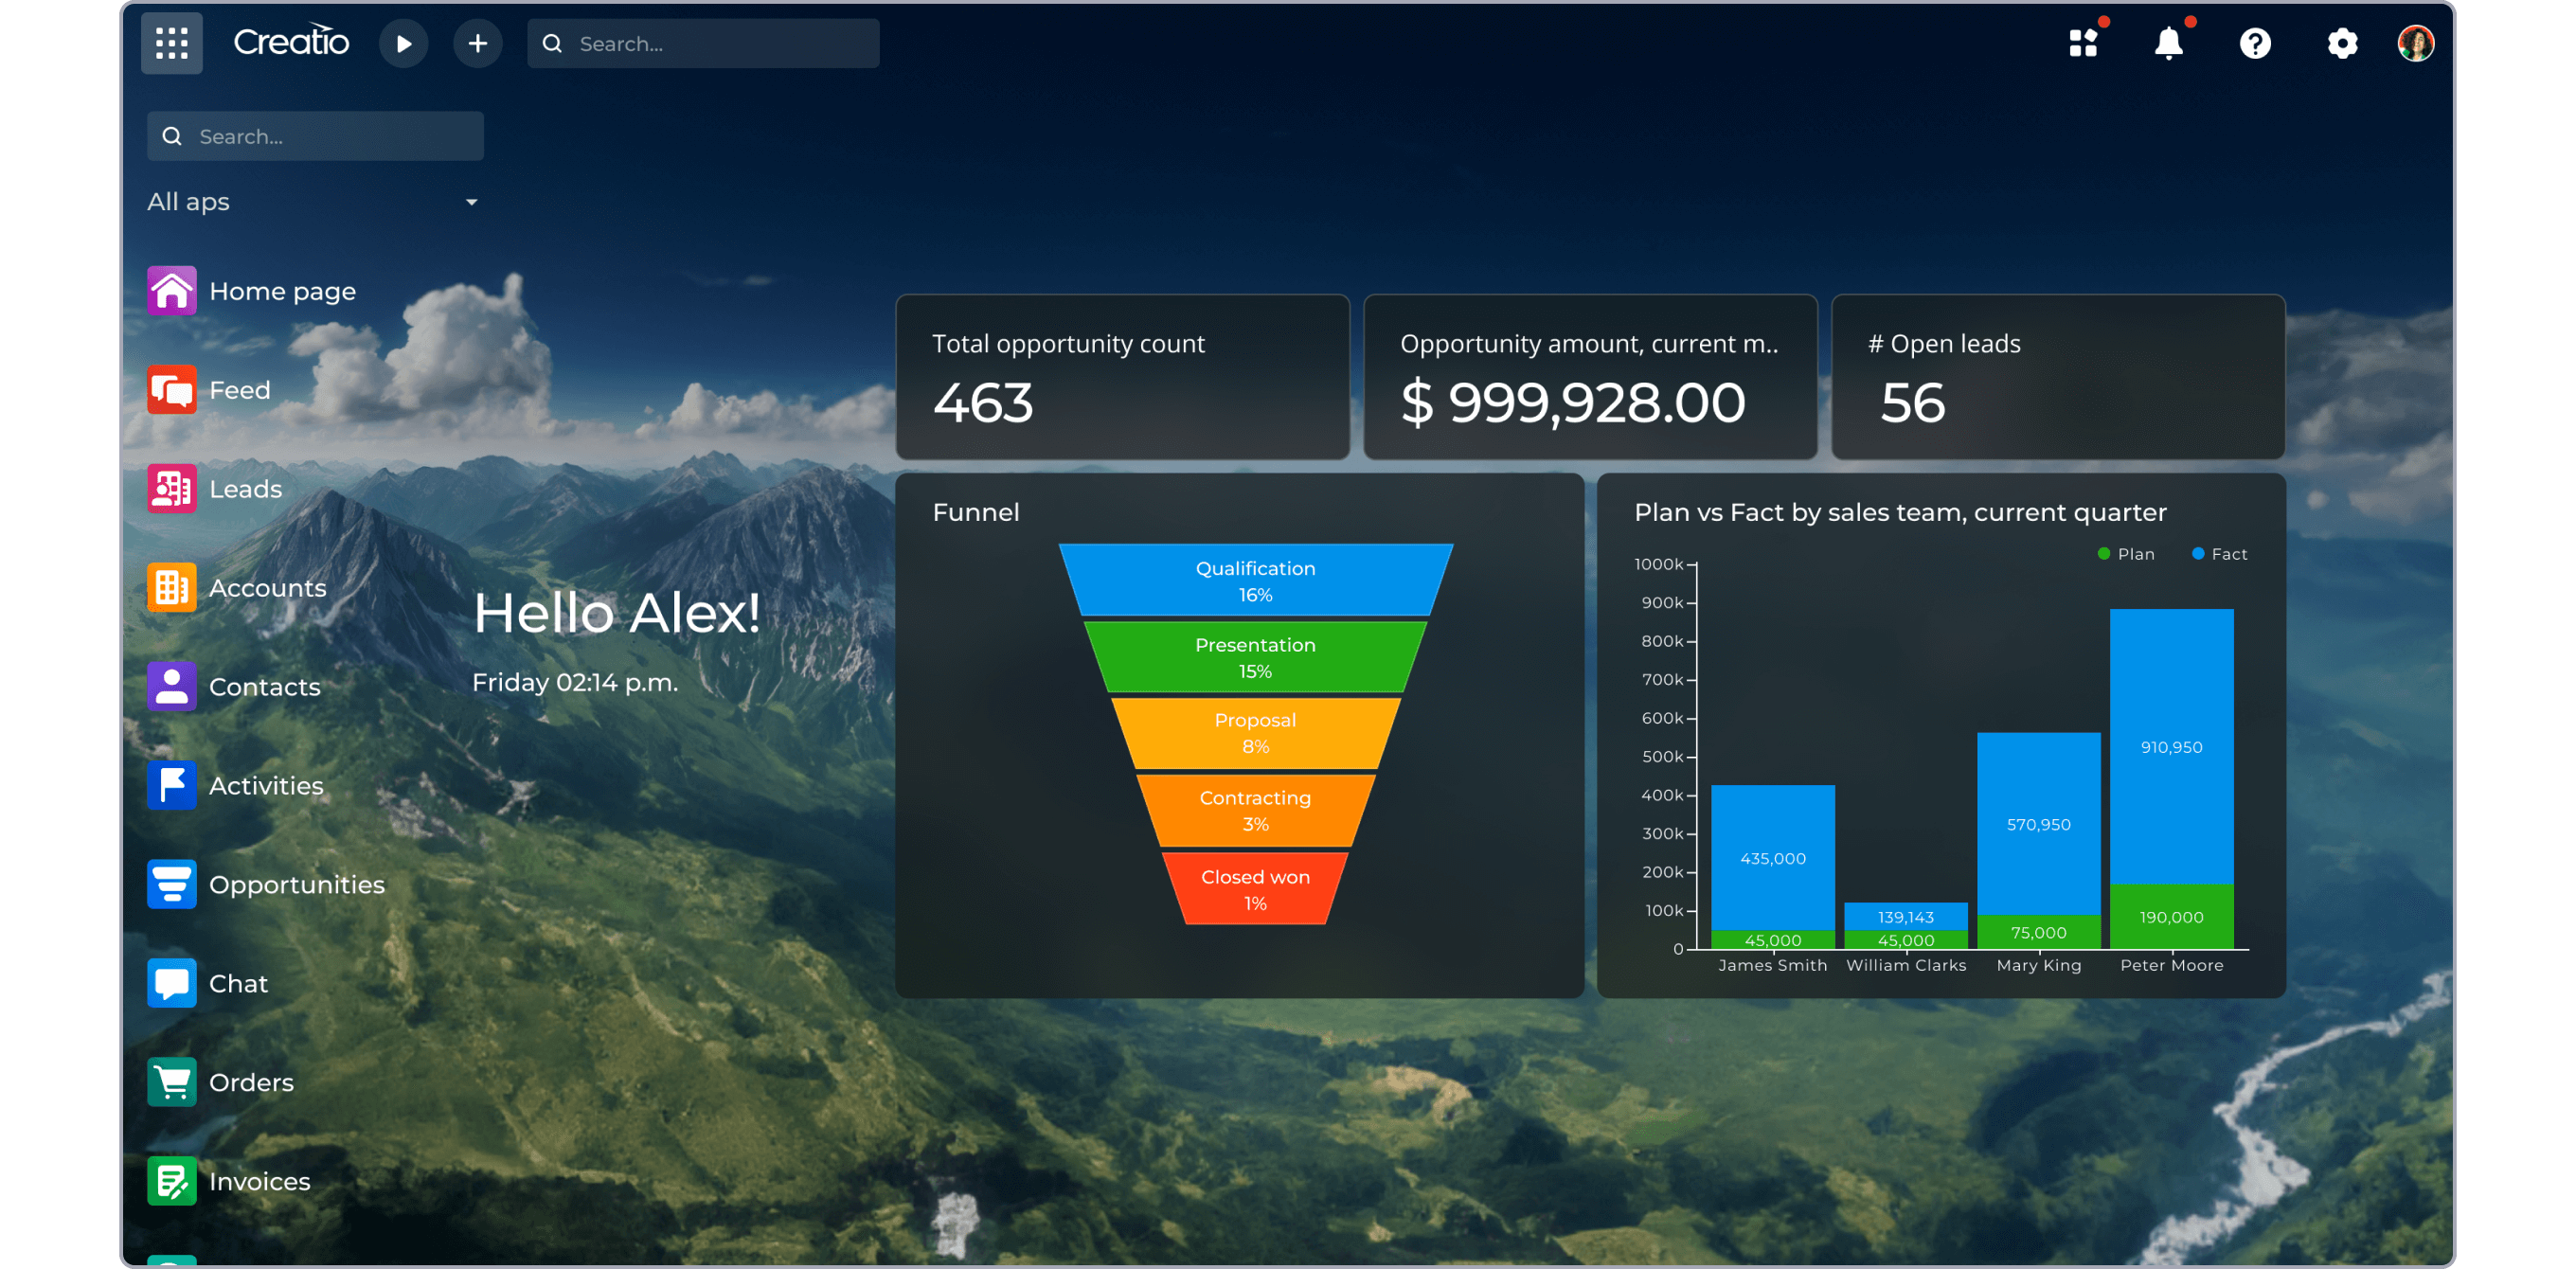Open the Feed menu item
This screenshot has height=1269, width=2576.
coord(240,389)
